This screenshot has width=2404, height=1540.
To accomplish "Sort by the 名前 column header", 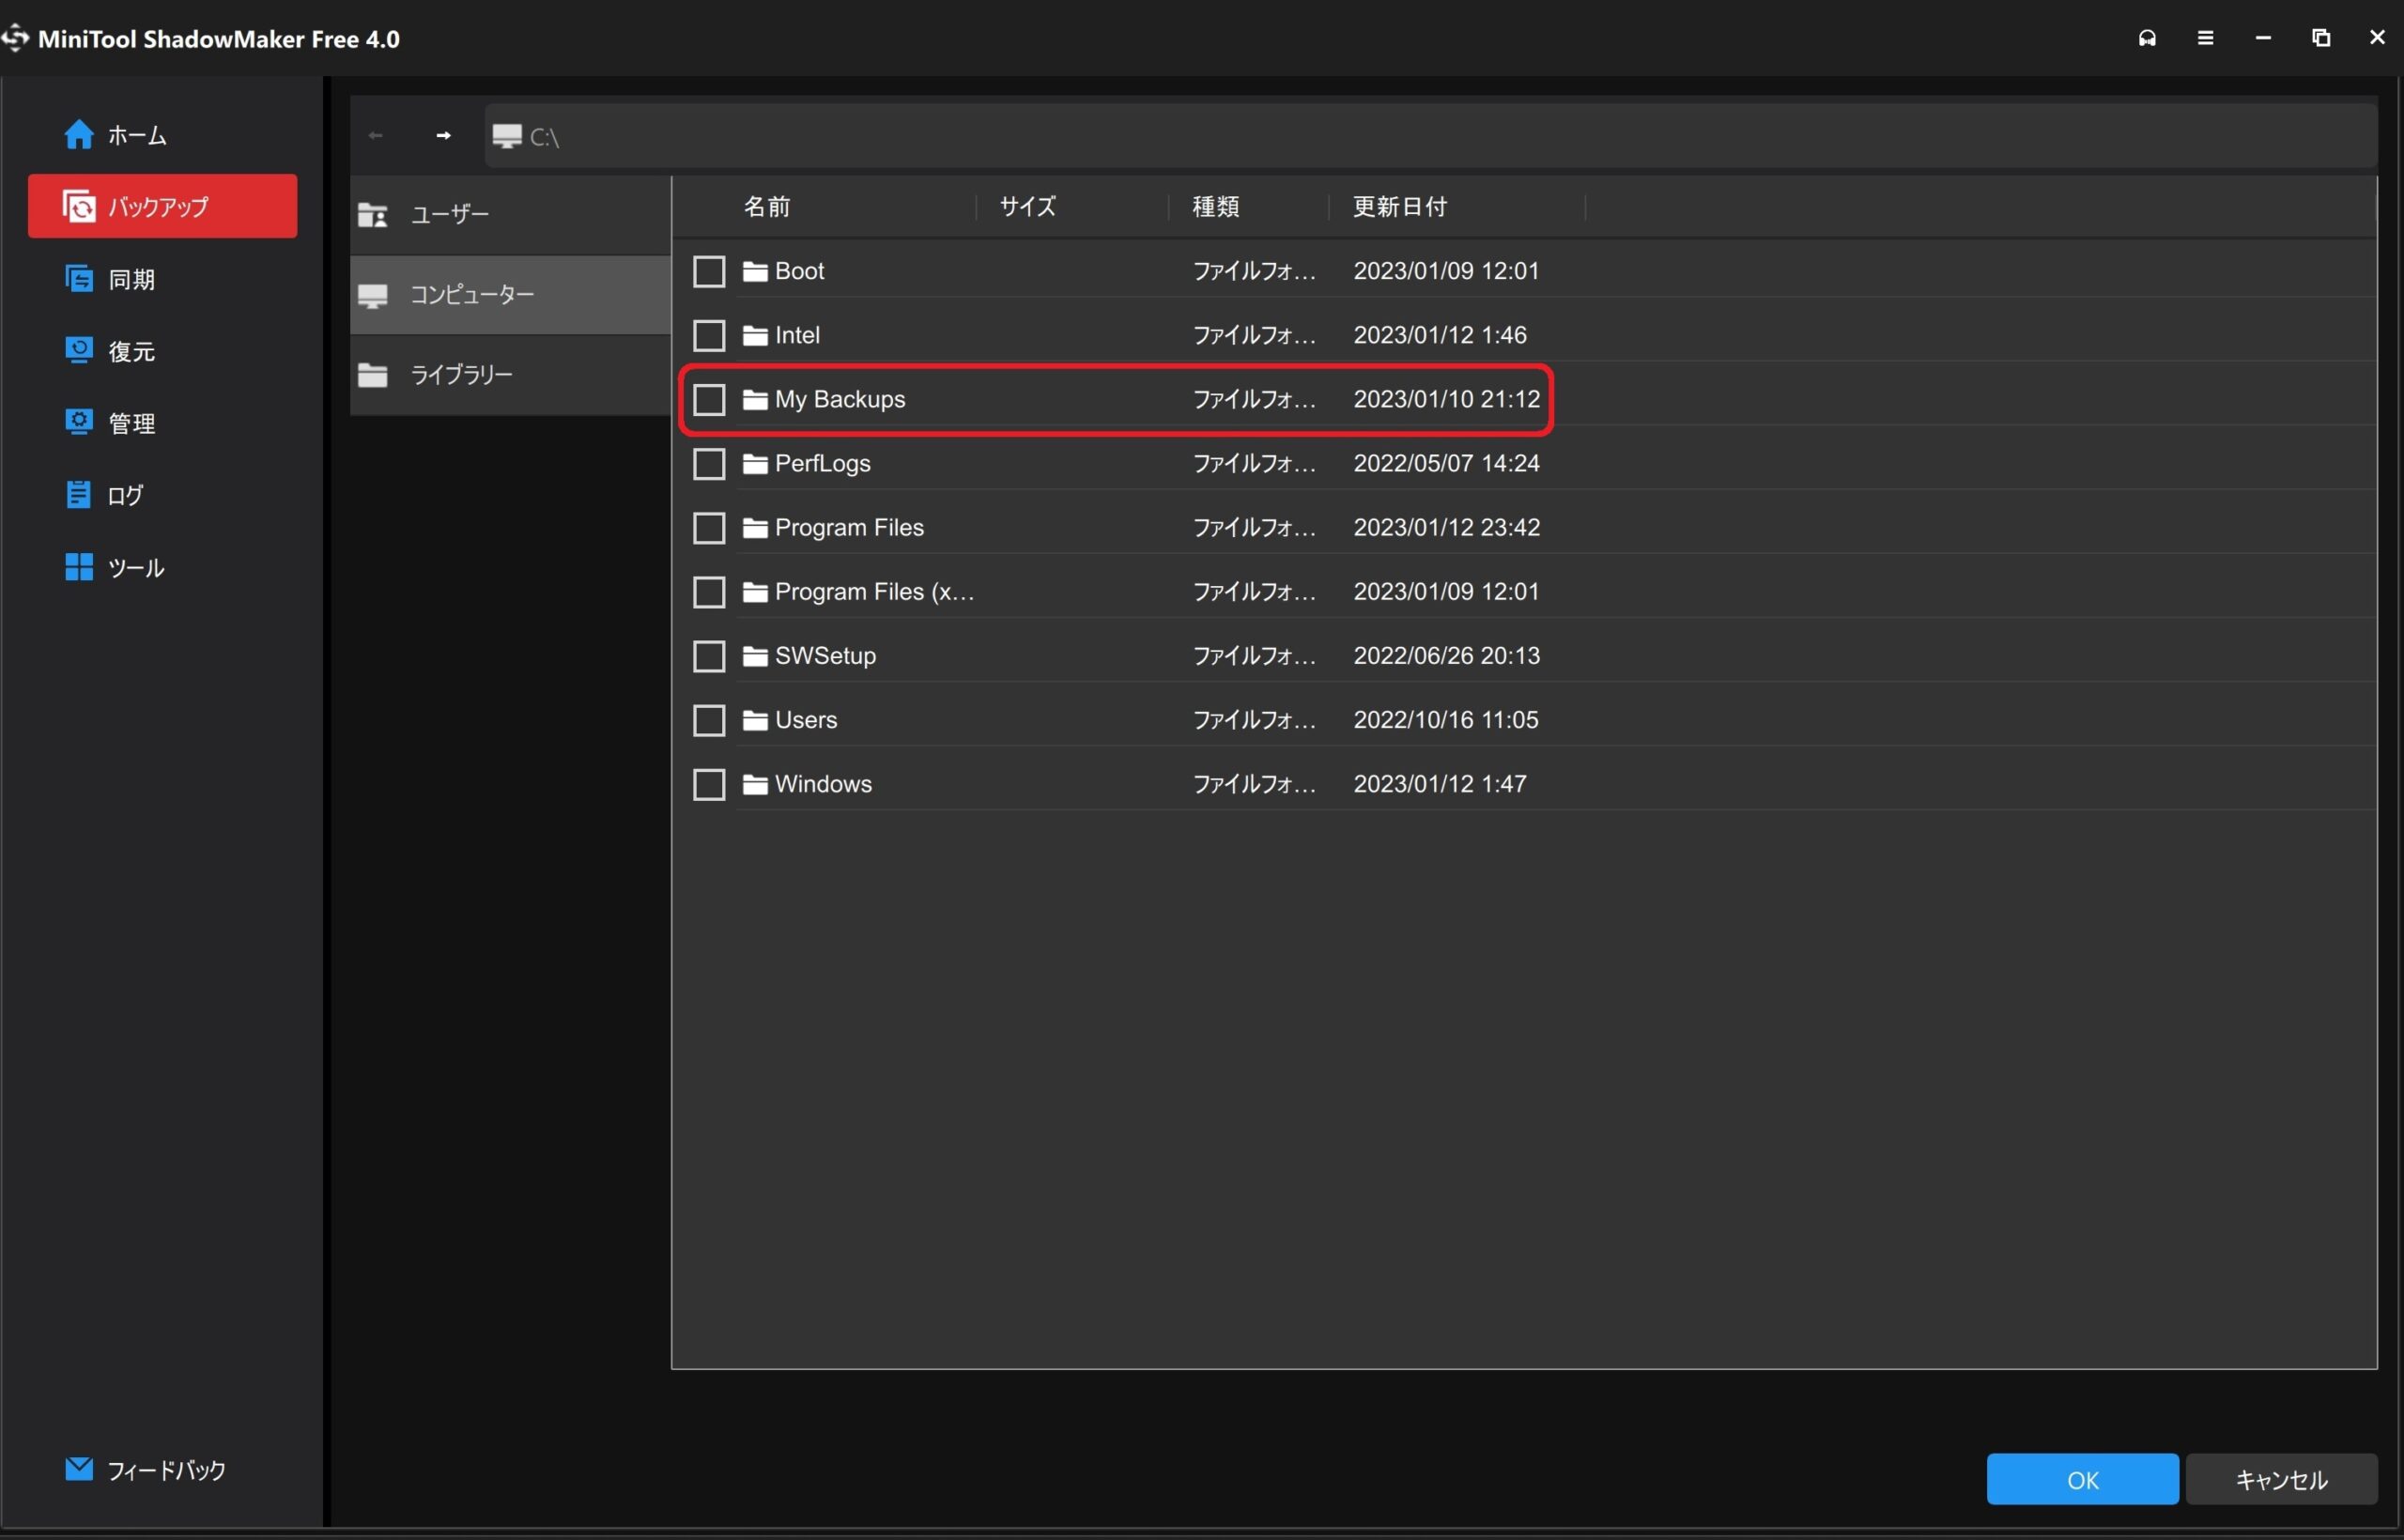I will (767, 206).
